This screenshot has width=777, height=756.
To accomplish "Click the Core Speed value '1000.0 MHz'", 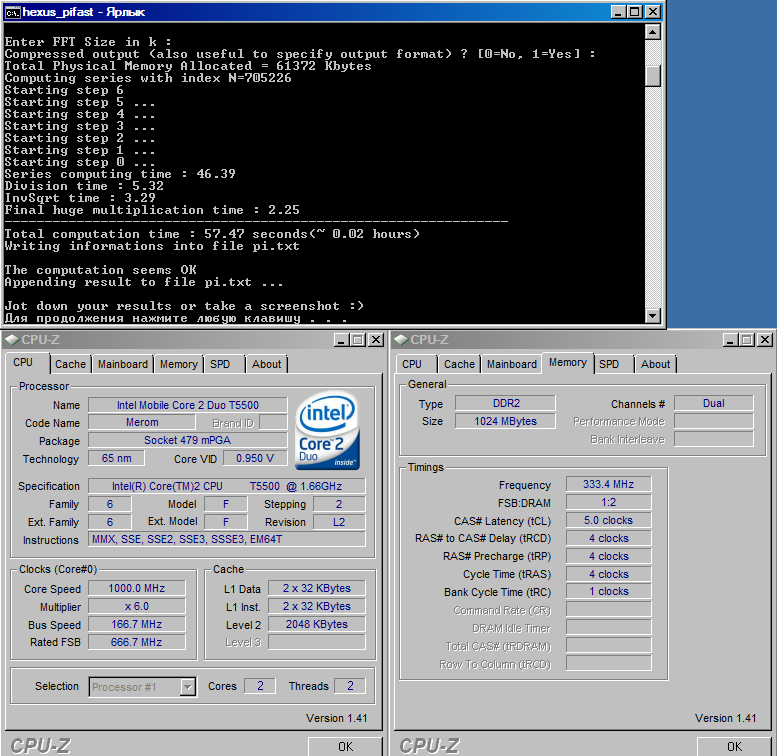I will 137,589.
